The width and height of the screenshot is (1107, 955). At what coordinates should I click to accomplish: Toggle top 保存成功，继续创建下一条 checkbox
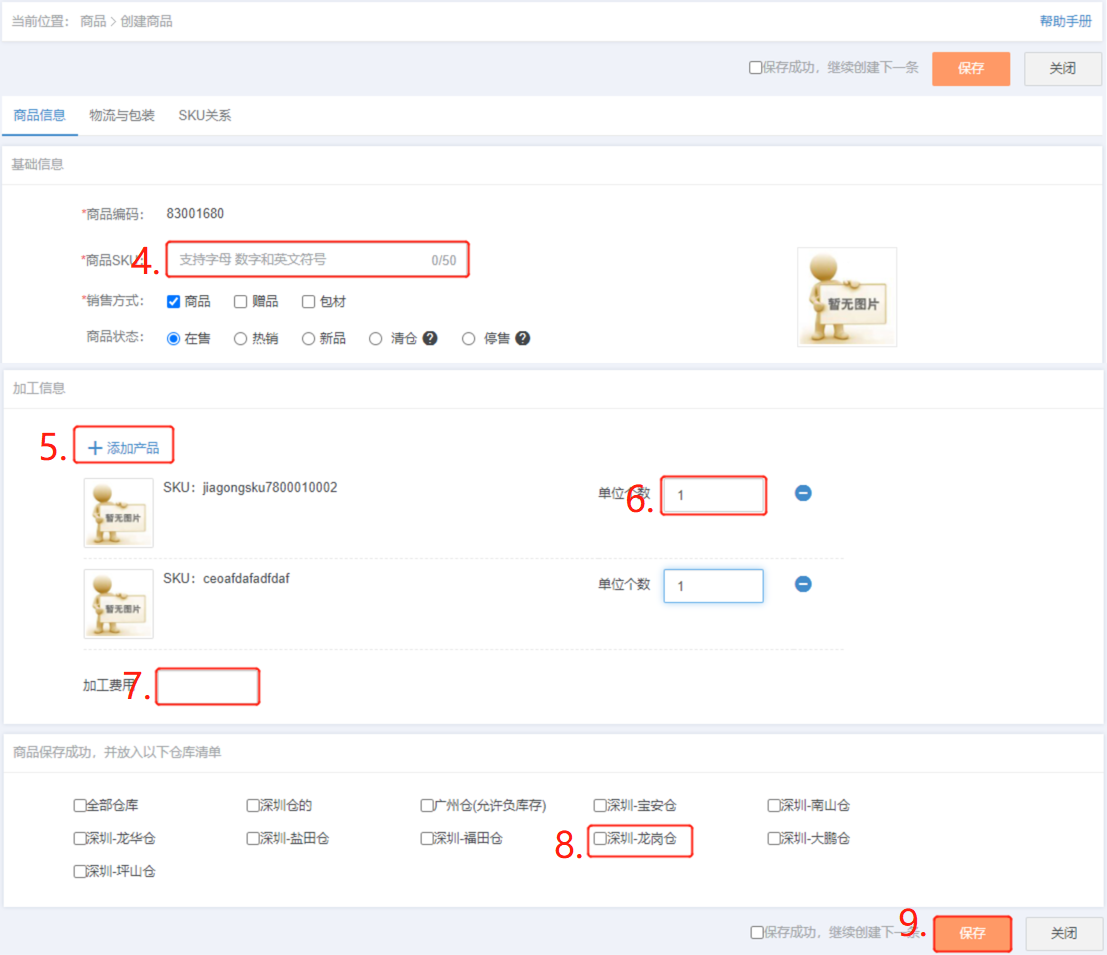(x=755, y=68)
